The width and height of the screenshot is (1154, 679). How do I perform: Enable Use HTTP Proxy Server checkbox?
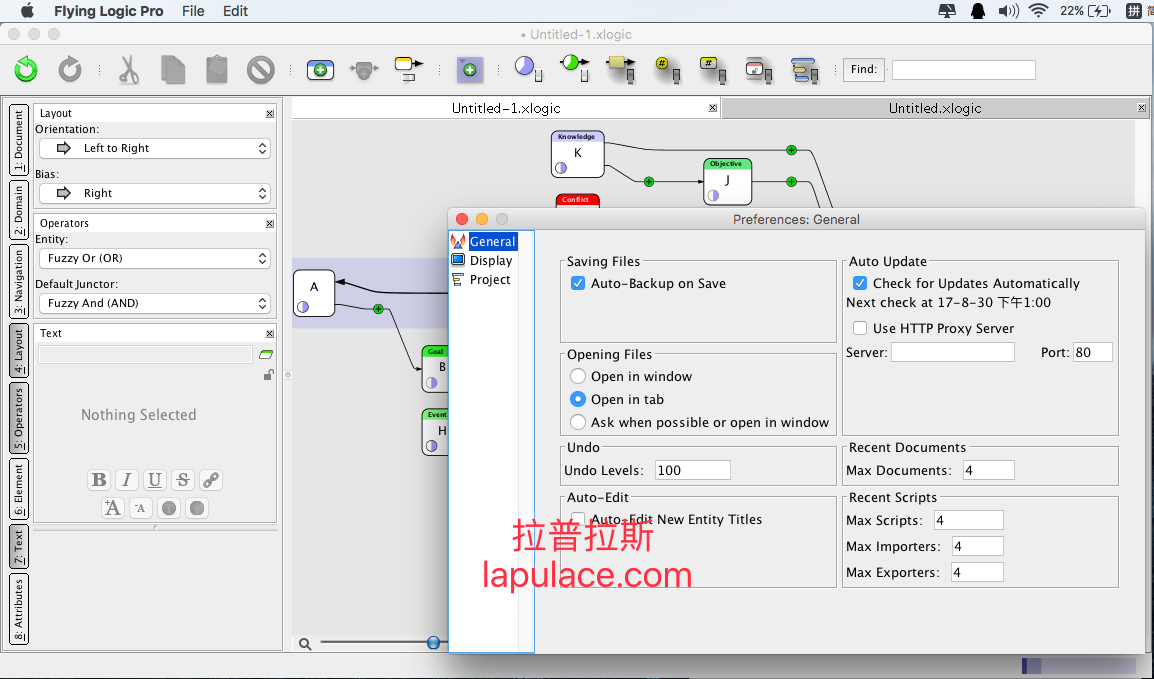(860, 328)
